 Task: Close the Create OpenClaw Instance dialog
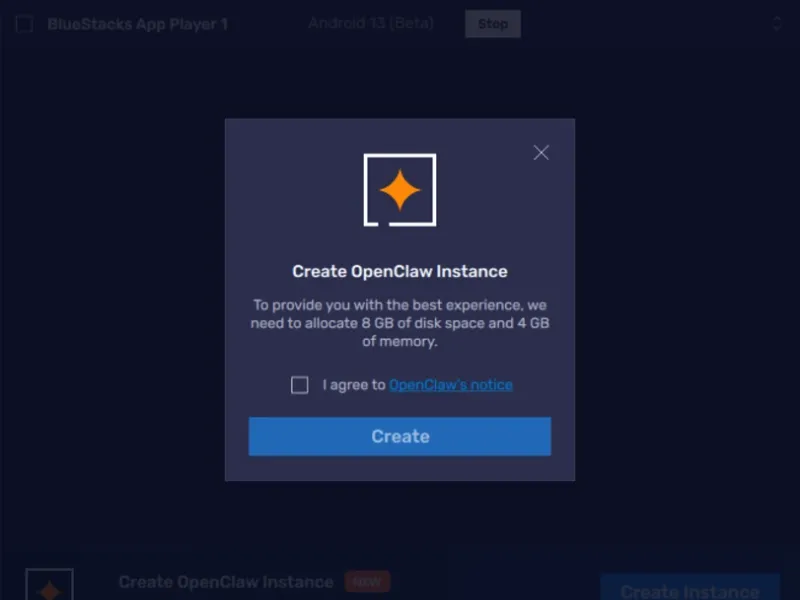541,152
